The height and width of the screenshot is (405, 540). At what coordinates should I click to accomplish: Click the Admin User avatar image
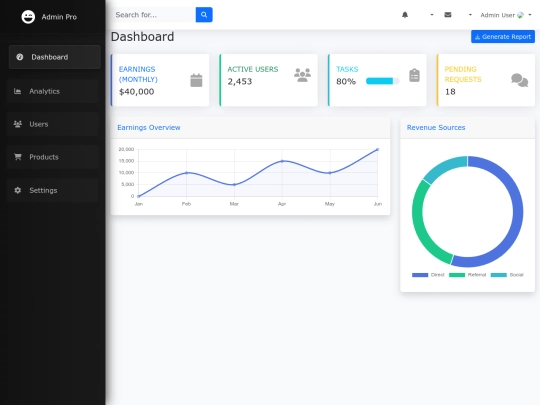click(x=520, y=15)
